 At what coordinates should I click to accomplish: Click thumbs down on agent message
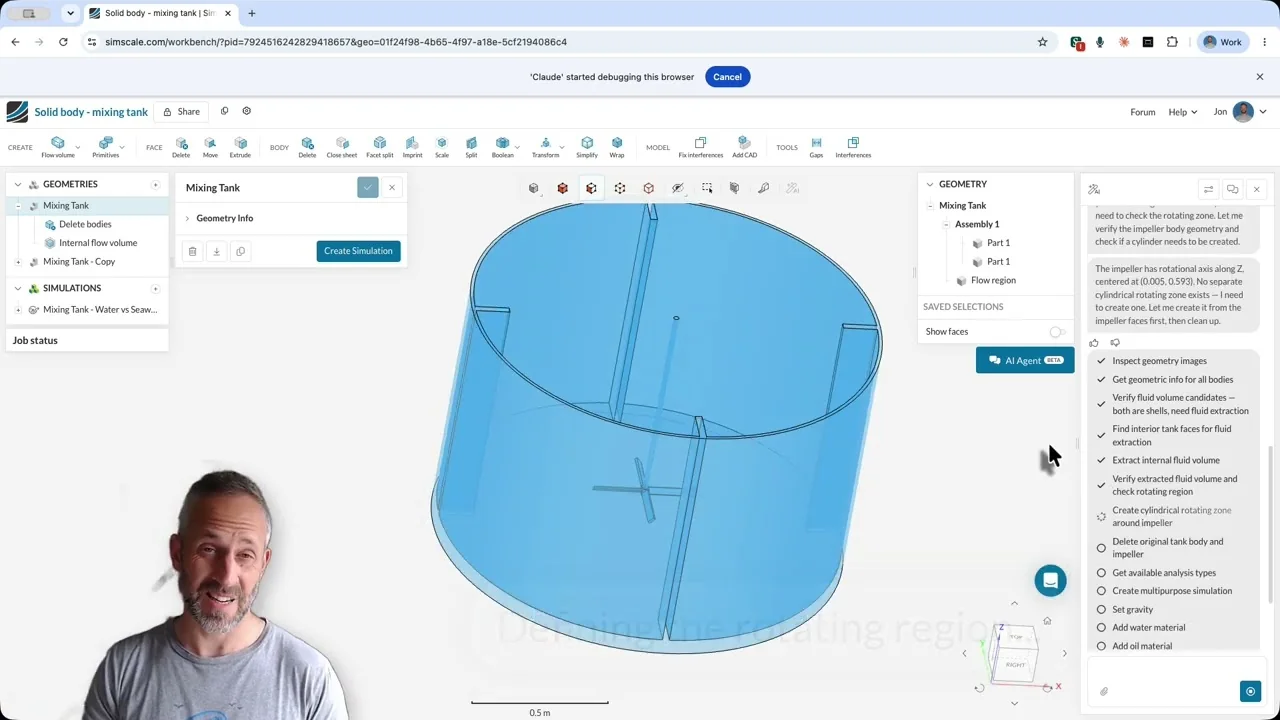[x=1115, y=343]
